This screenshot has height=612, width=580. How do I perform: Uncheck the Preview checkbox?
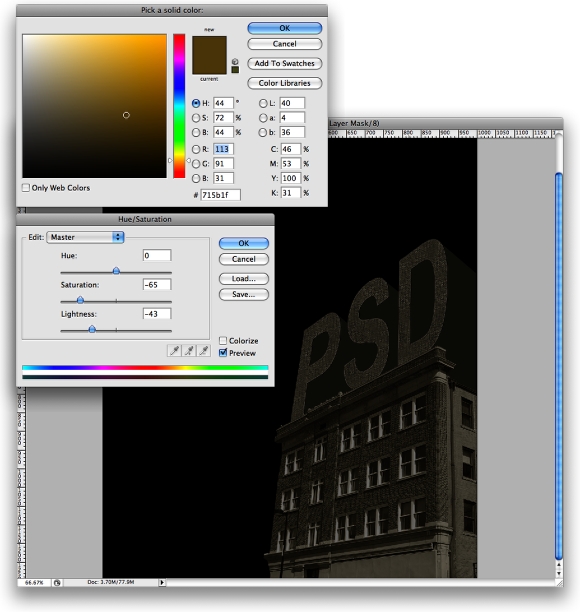[x=223, y=353]
